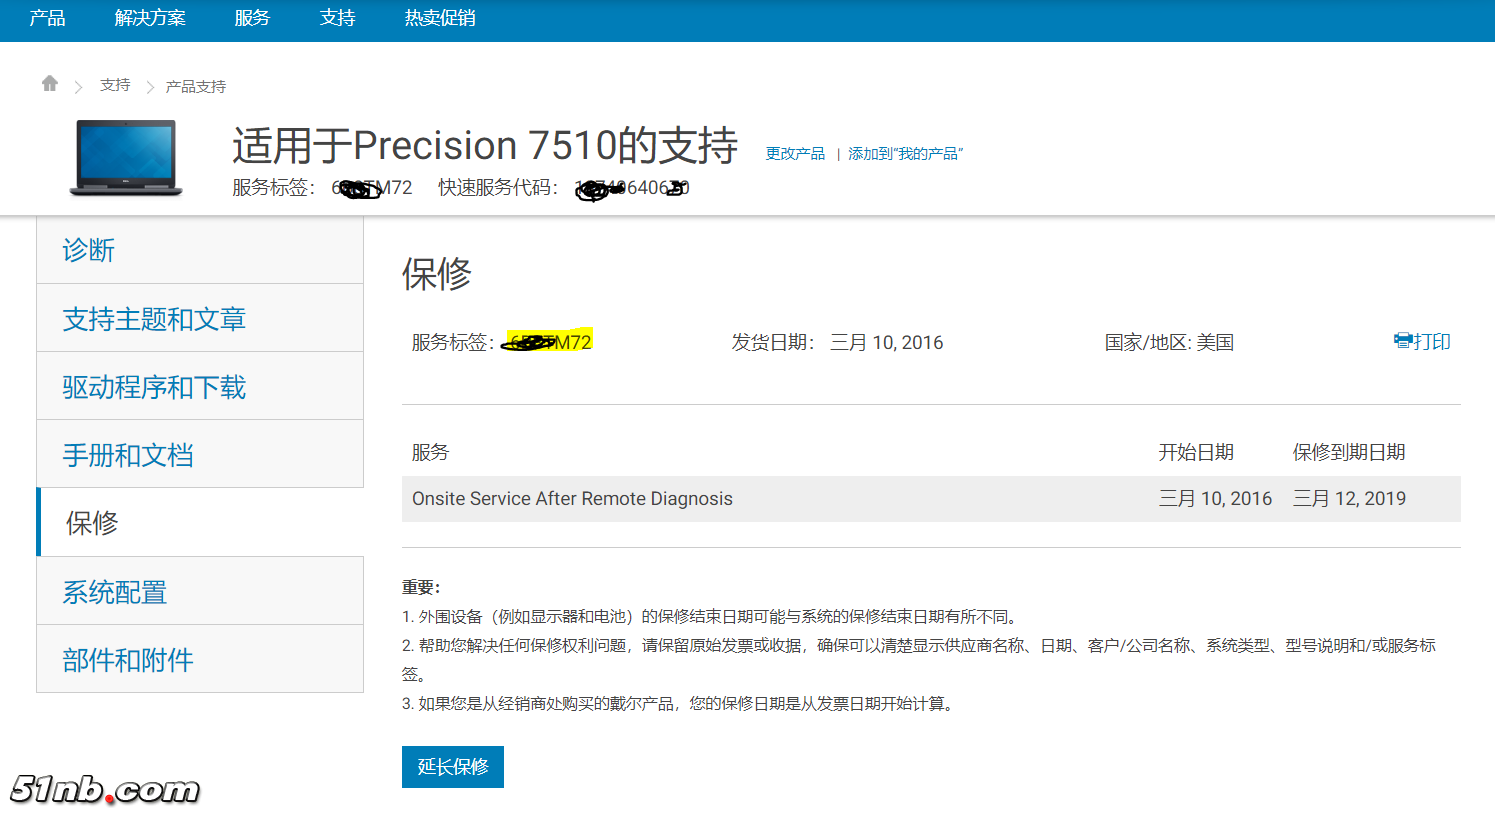1495x813 pixels.
Task: Click the 产品支持 breadcrumb link
Action: (196, 87)
